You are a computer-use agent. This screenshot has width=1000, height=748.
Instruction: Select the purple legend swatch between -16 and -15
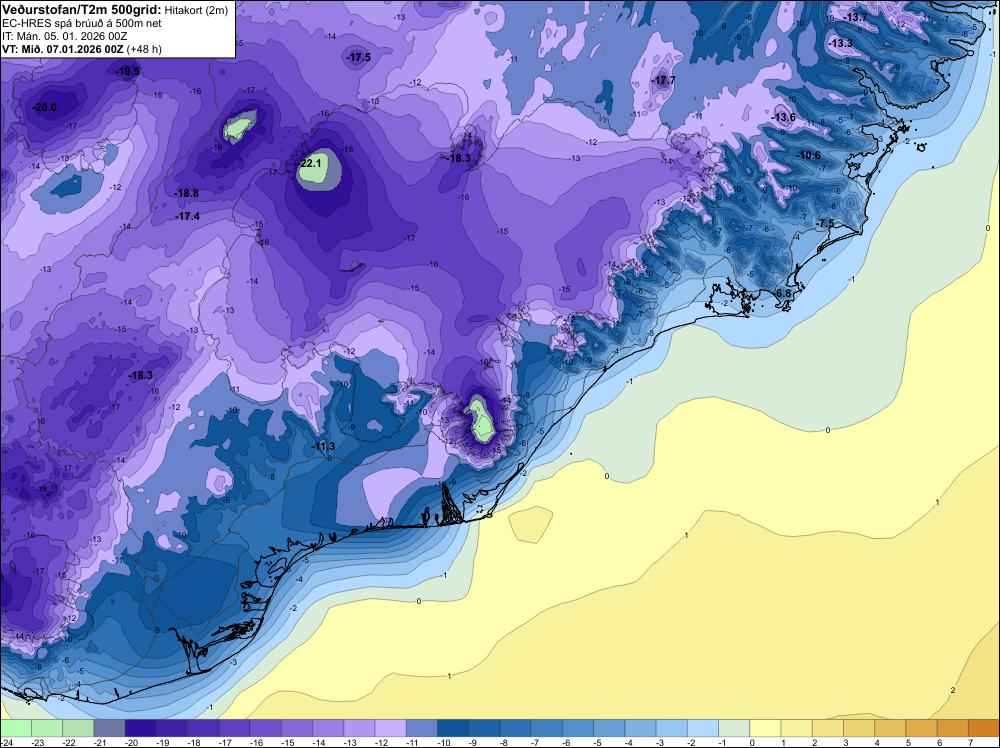265,728
